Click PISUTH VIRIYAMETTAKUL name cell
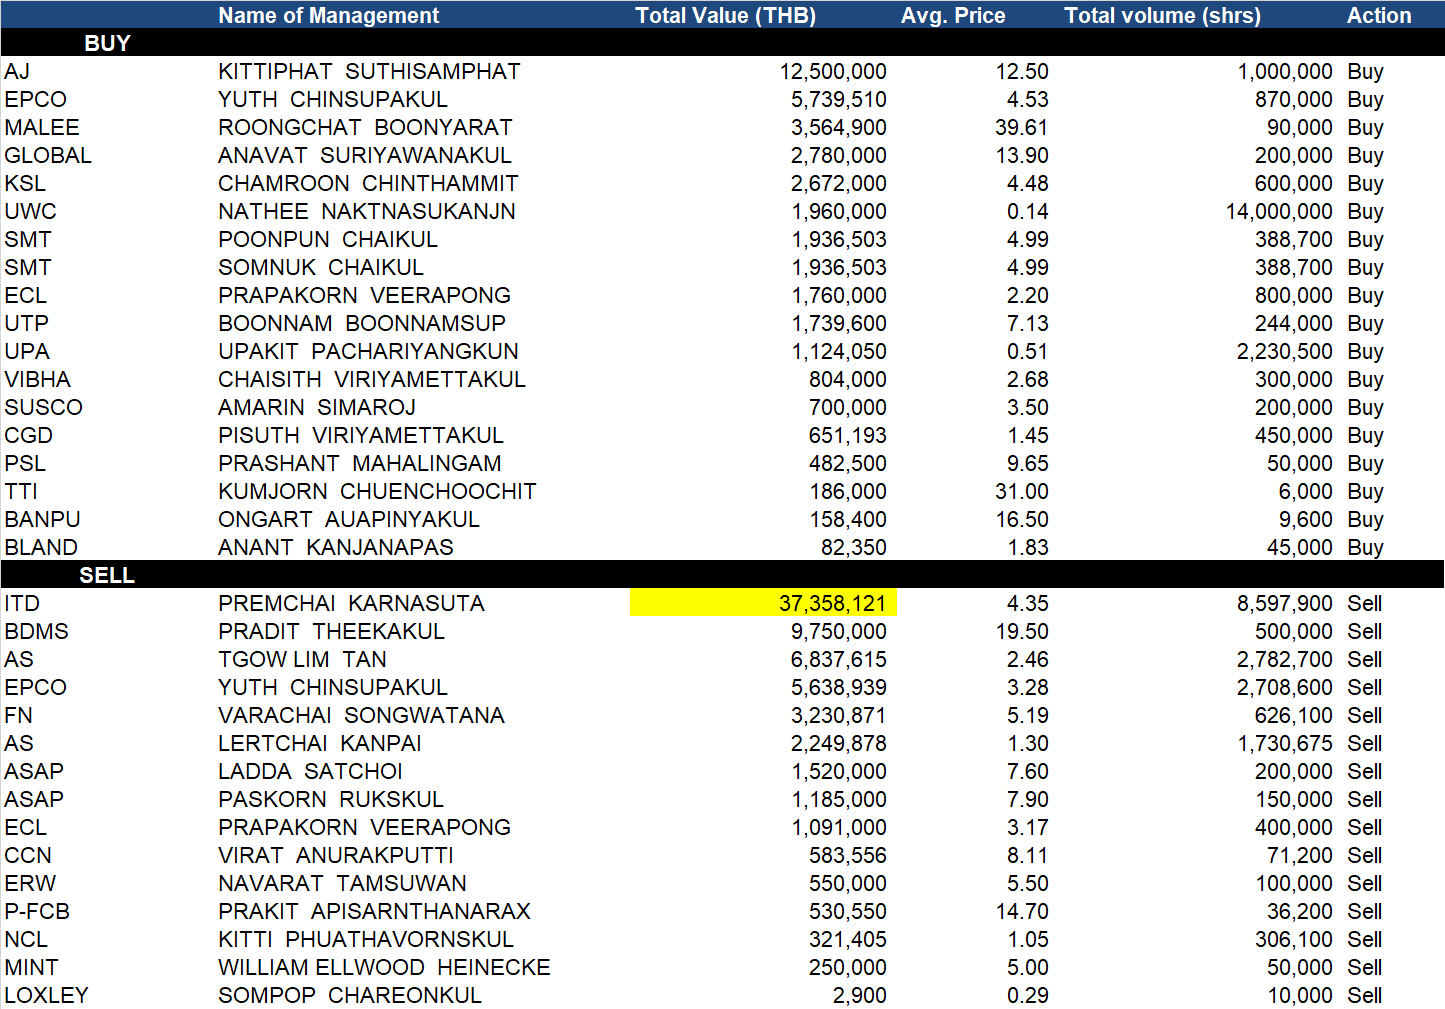 click(361, 435)
